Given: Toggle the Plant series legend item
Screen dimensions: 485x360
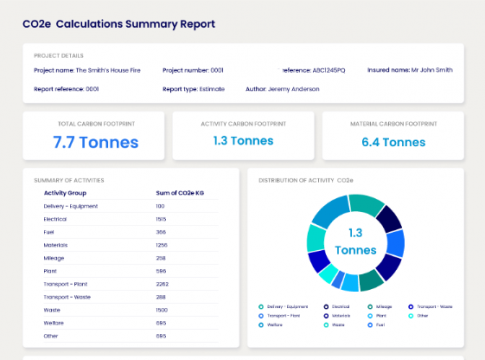Looking at the screenshot, I should tap(377, 316).
